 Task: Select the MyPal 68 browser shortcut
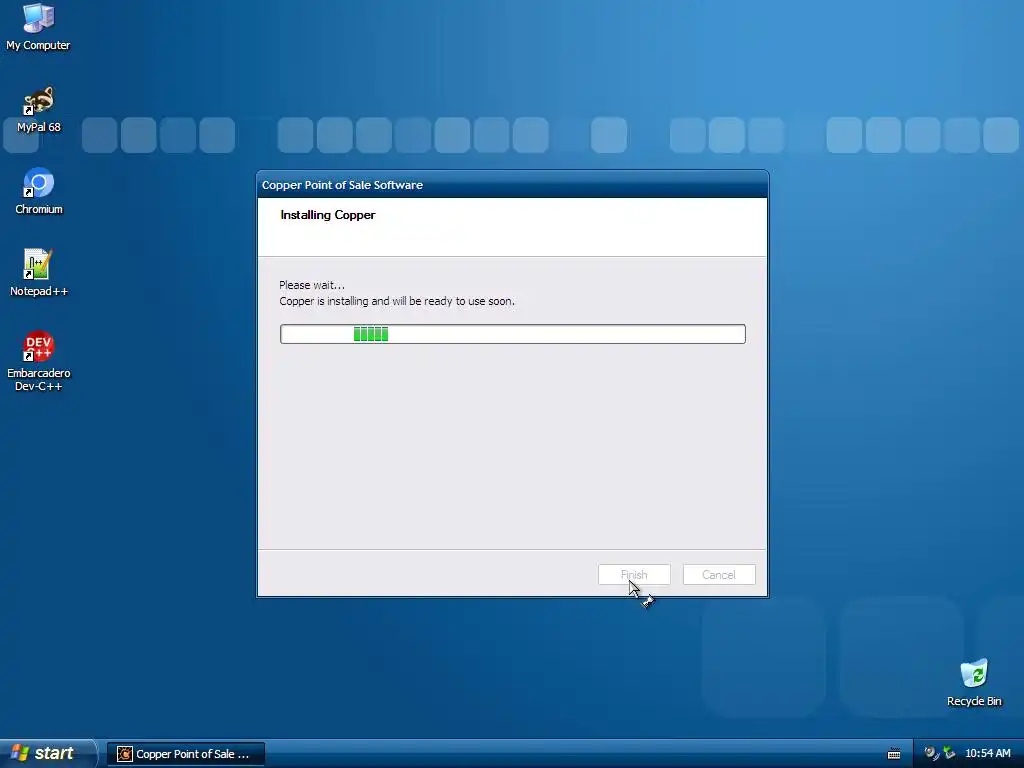38,109
